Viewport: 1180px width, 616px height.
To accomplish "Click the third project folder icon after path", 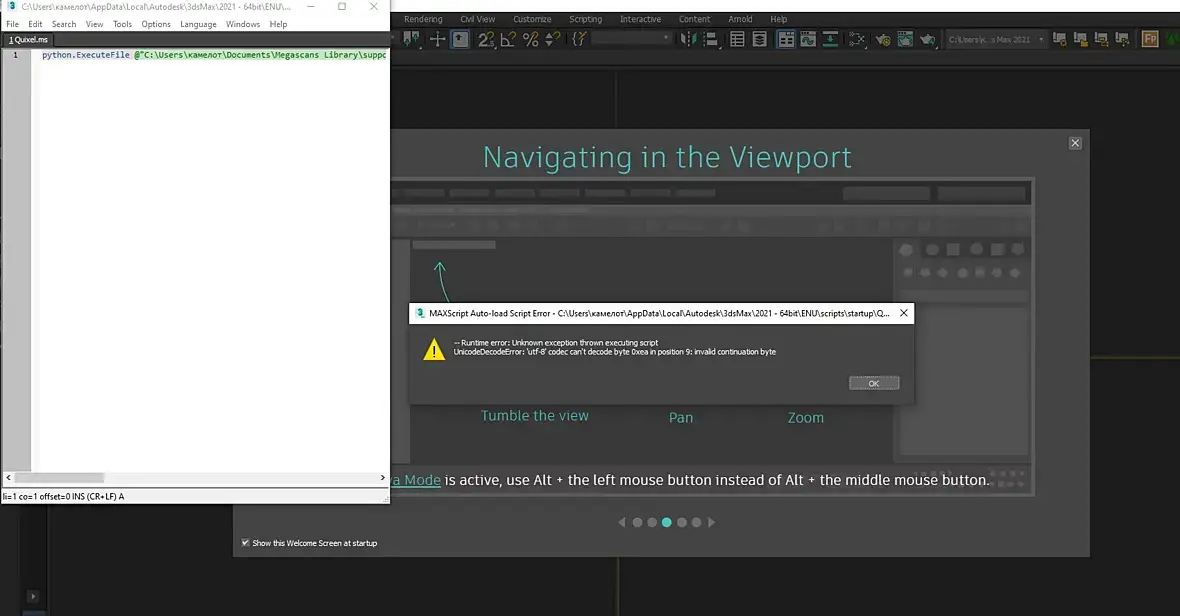I will tap(1102, 39).
